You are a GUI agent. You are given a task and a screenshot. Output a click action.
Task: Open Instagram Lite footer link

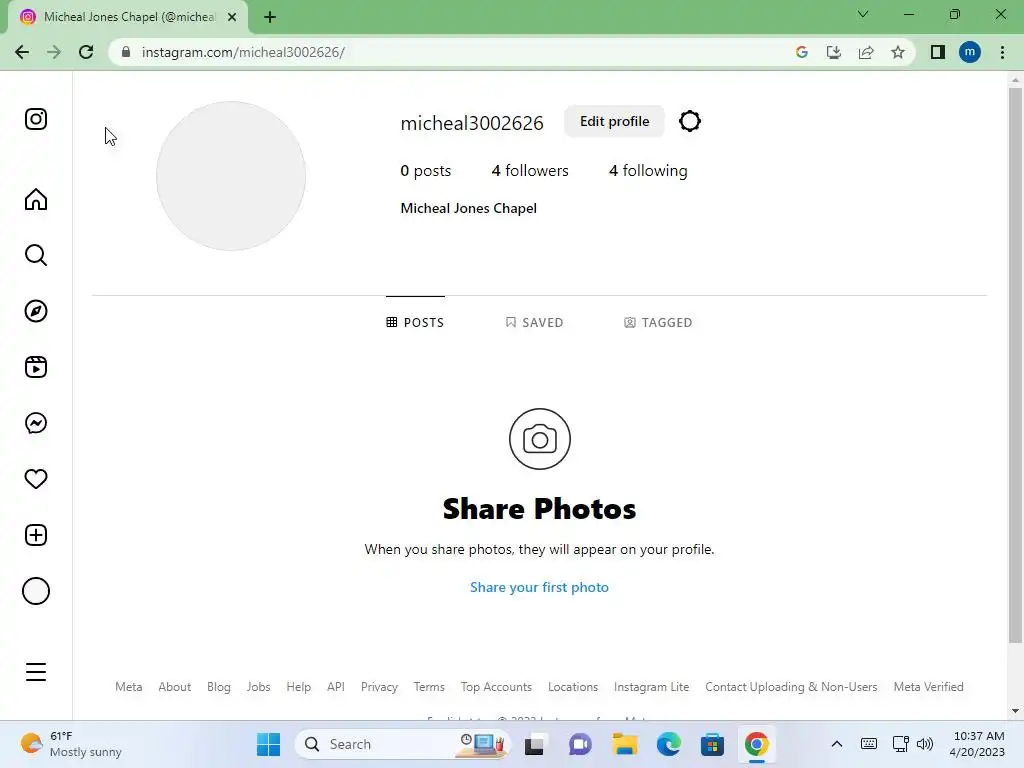(651, 687)
